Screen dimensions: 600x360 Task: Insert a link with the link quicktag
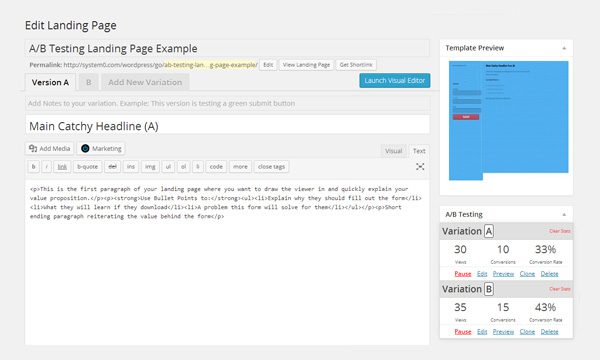pos(62,167)
